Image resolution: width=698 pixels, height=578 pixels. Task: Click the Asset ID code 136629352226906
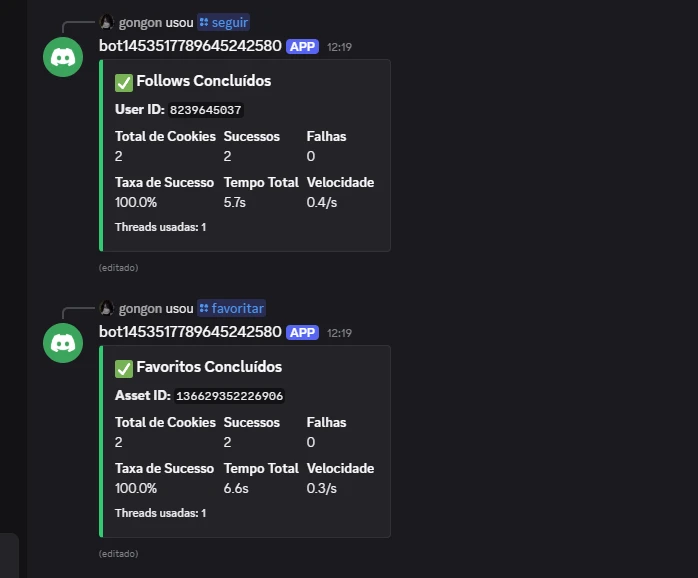[229, 396]
